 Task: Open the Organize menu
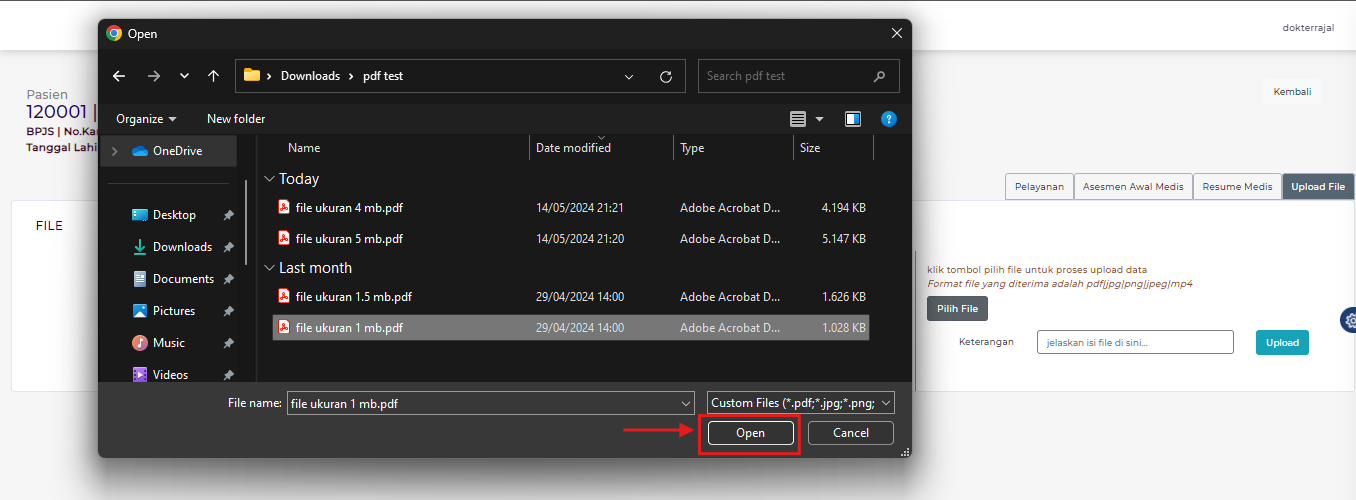pos(146,119)
